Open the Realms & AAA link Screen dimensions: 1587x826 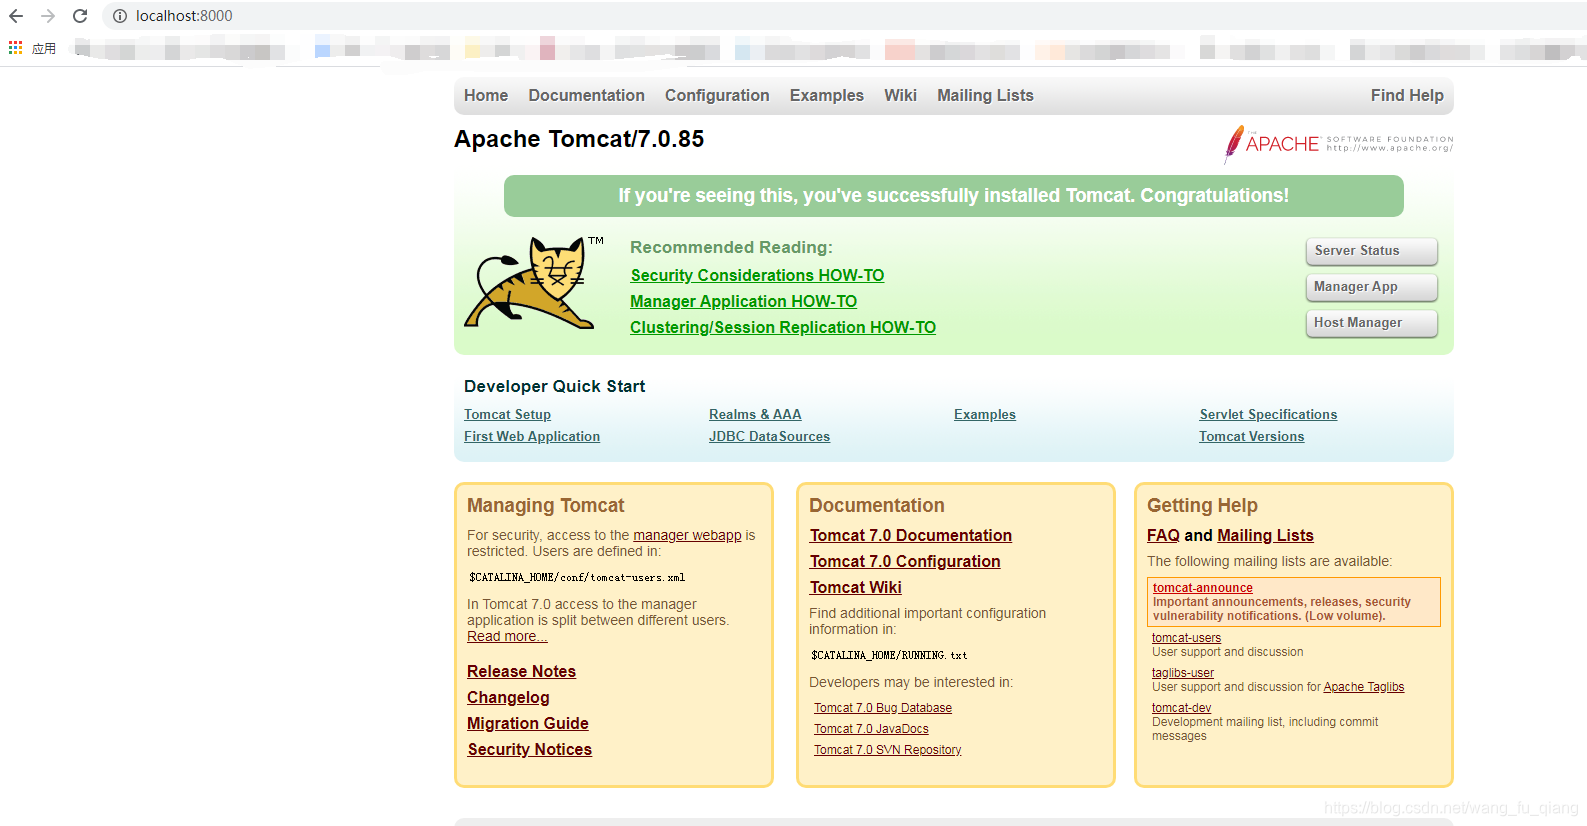click(755, 415)
